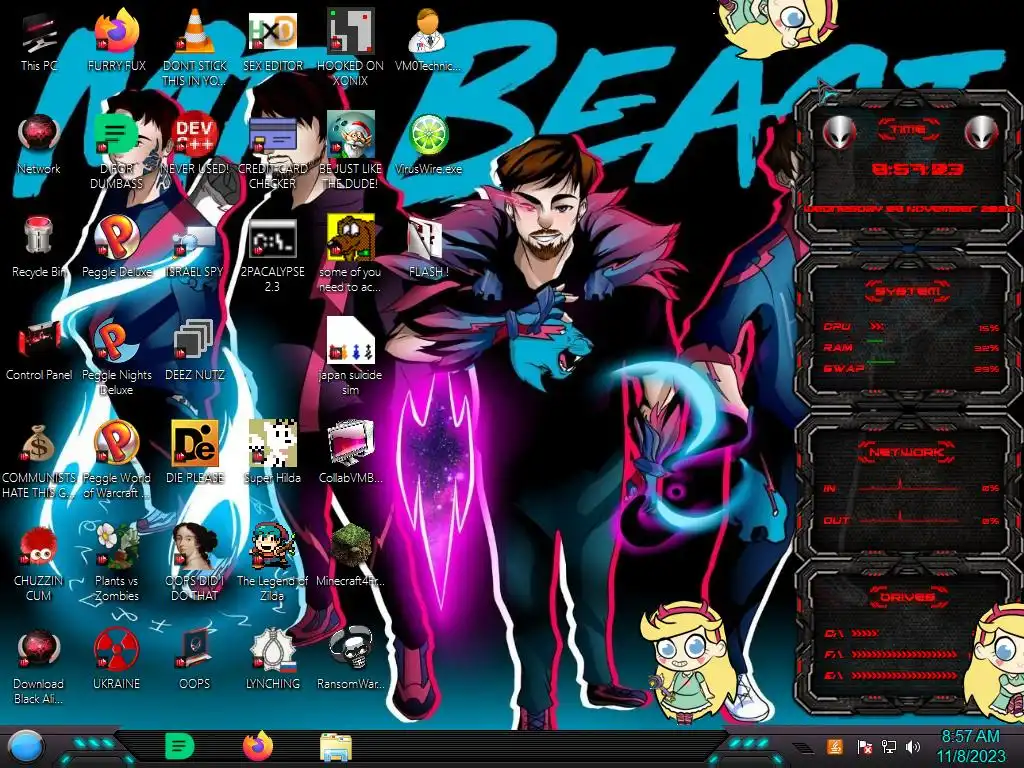The height and width of the screenshot is (768, 1024).
Task: Select the COMMUNISTS HATE THIS money bag icon
Action: [39, 461]
